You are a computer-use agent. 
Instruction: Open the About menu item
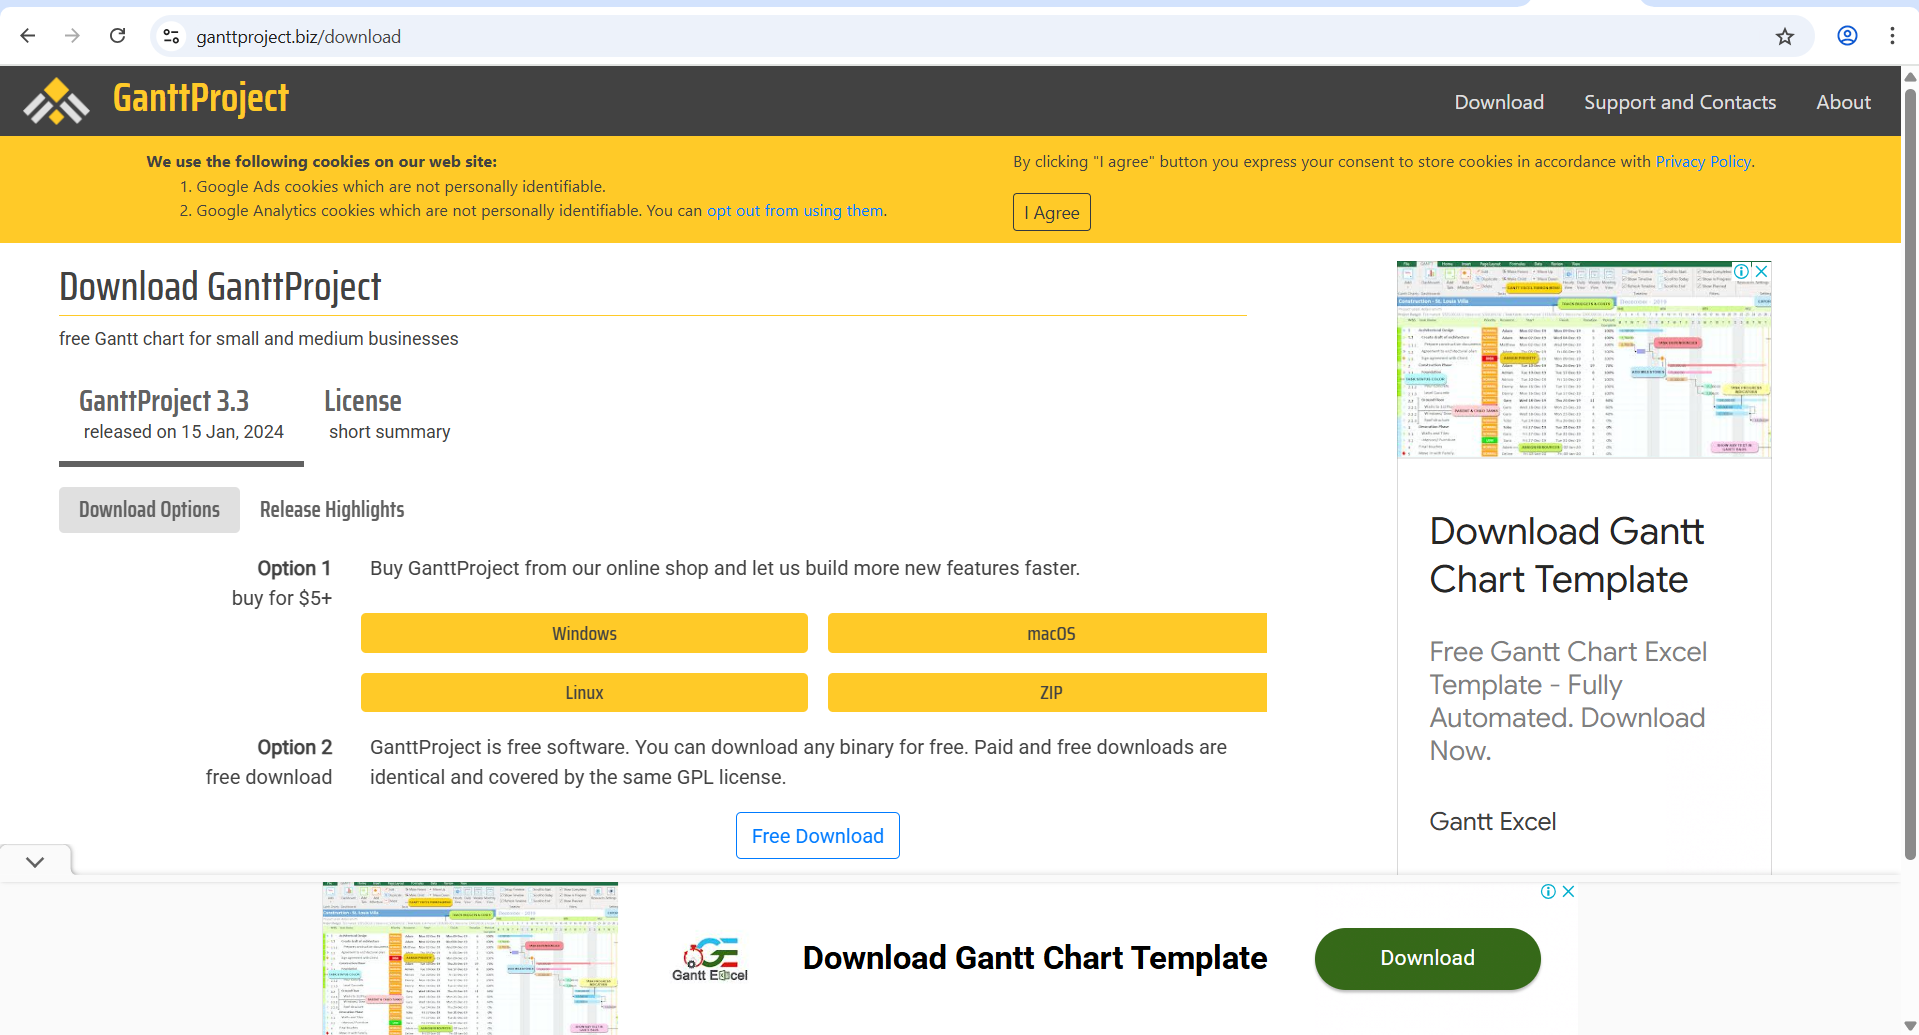point(1843,102)
